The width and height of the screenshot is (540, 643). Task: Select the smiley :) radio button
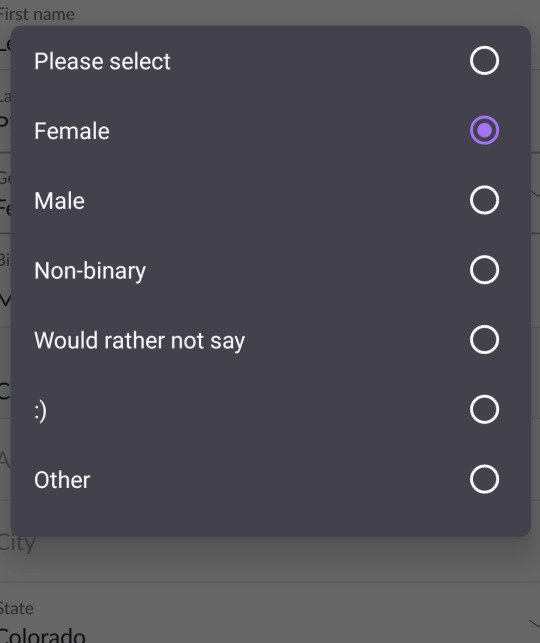point(484,409)
